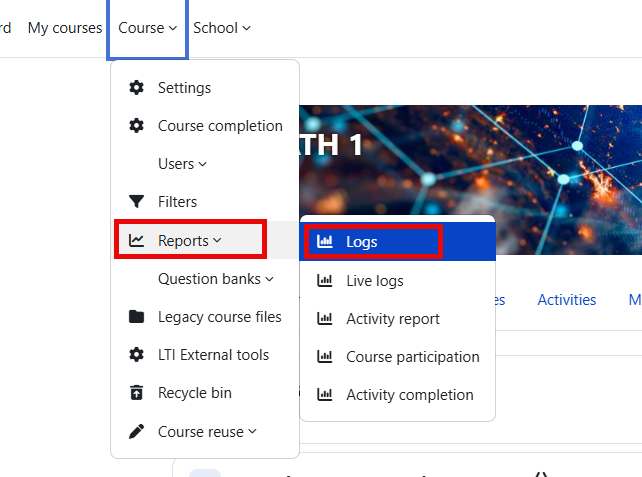Select Logs from Reports submenu

click(x=362, y=242)
